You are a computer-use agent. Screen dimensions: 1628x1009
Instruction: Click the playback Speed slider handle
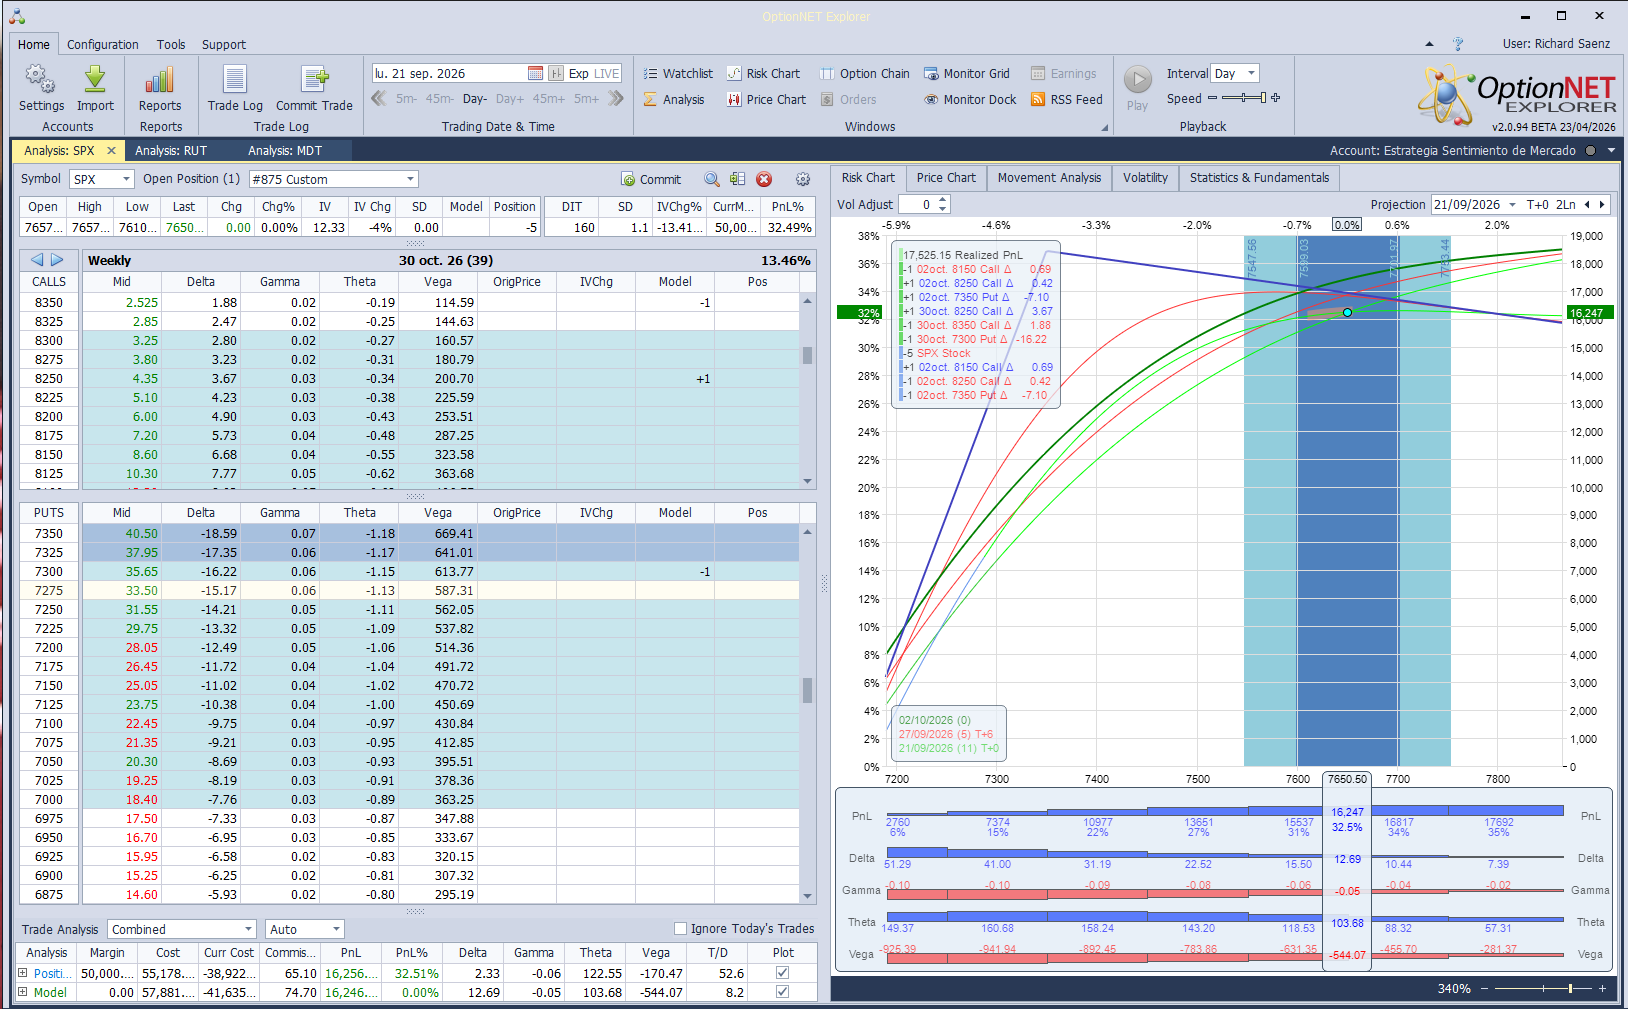click(x=1263, y=98)
